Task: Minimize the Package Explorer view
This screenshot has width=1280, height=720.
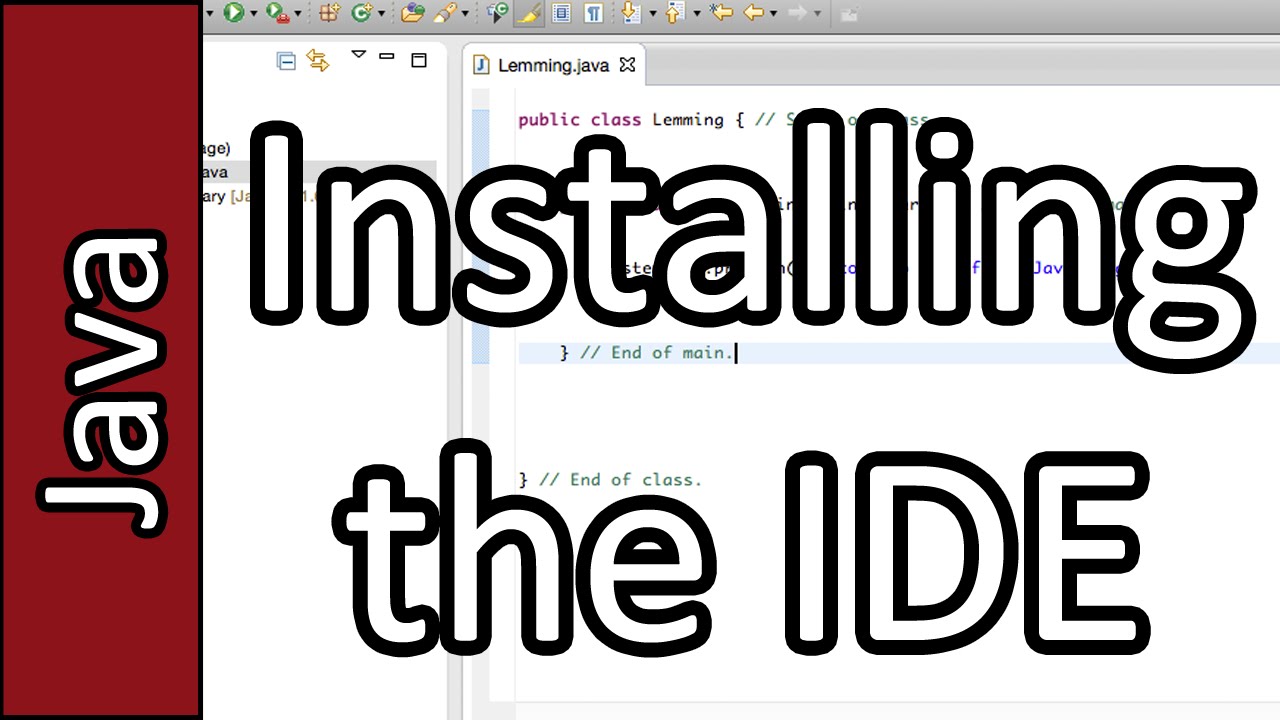Action: pos(387,57)
